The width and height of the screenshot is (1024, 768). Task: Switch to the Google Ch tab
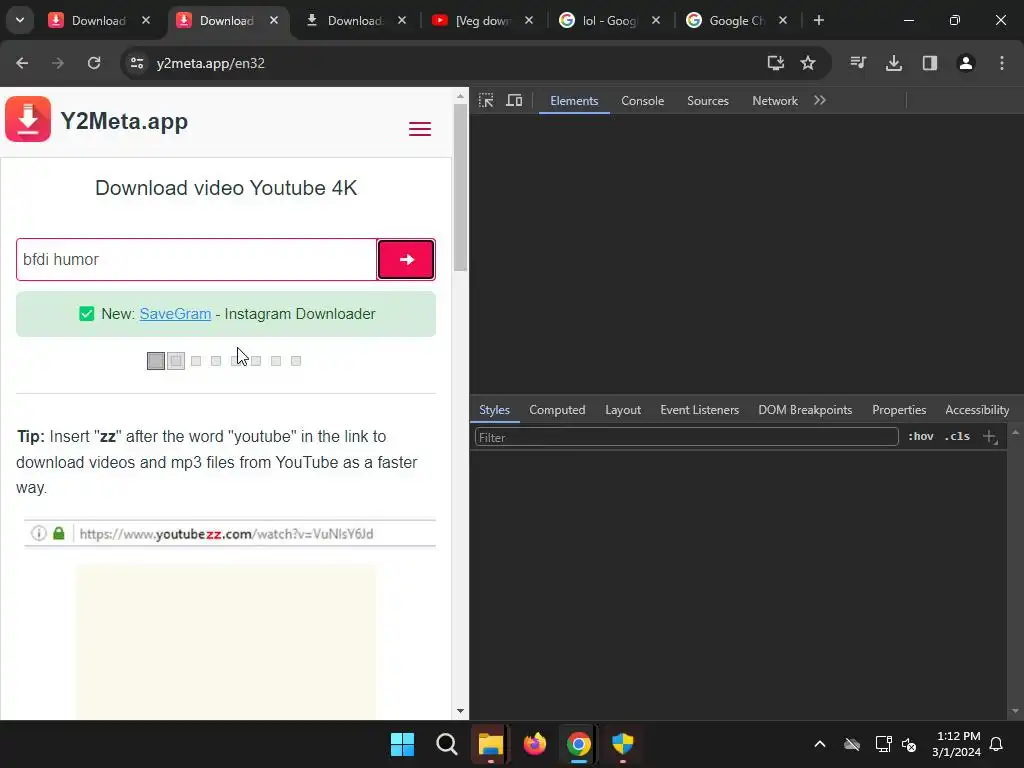click(x=736, y=20)
